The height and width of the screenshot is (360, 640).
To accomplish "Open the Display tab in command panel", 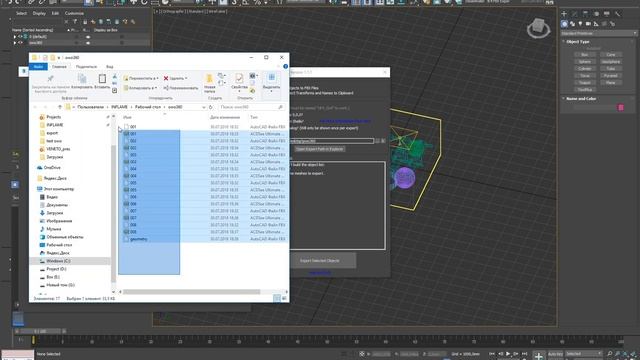I will coord(607,14).
